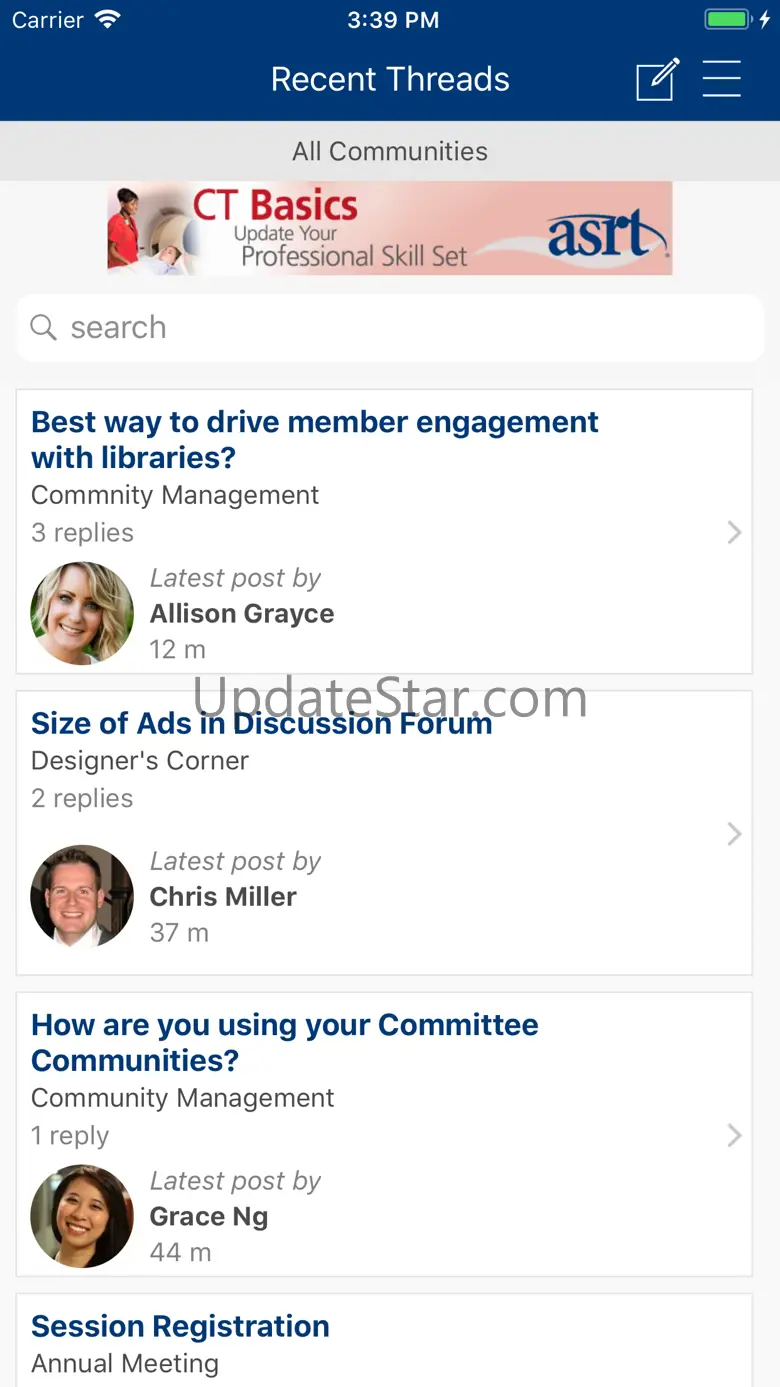View Allison Grayce's profile photo
The height and width of the screenshot is (1387, 780).
coord(82,613)
